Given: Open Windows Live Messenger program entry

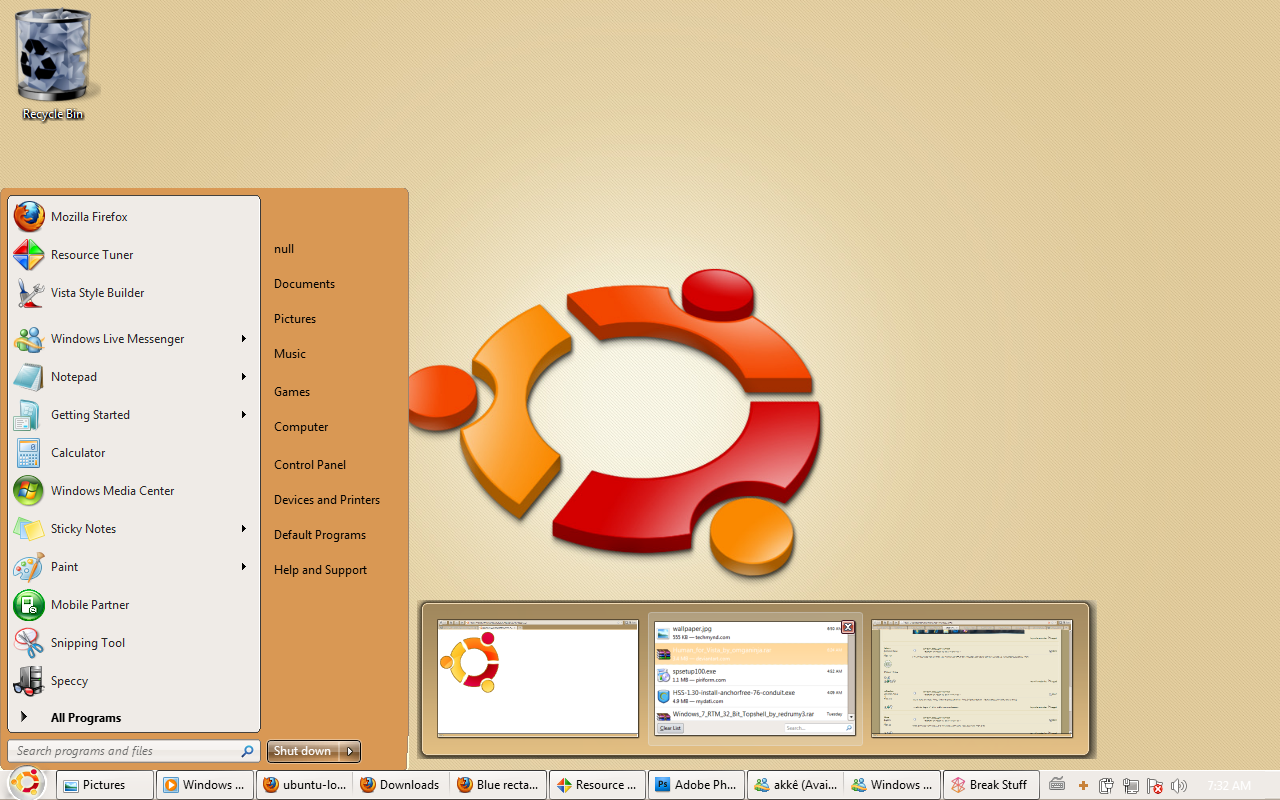Looking at the screenshot, I should point(134,339).
